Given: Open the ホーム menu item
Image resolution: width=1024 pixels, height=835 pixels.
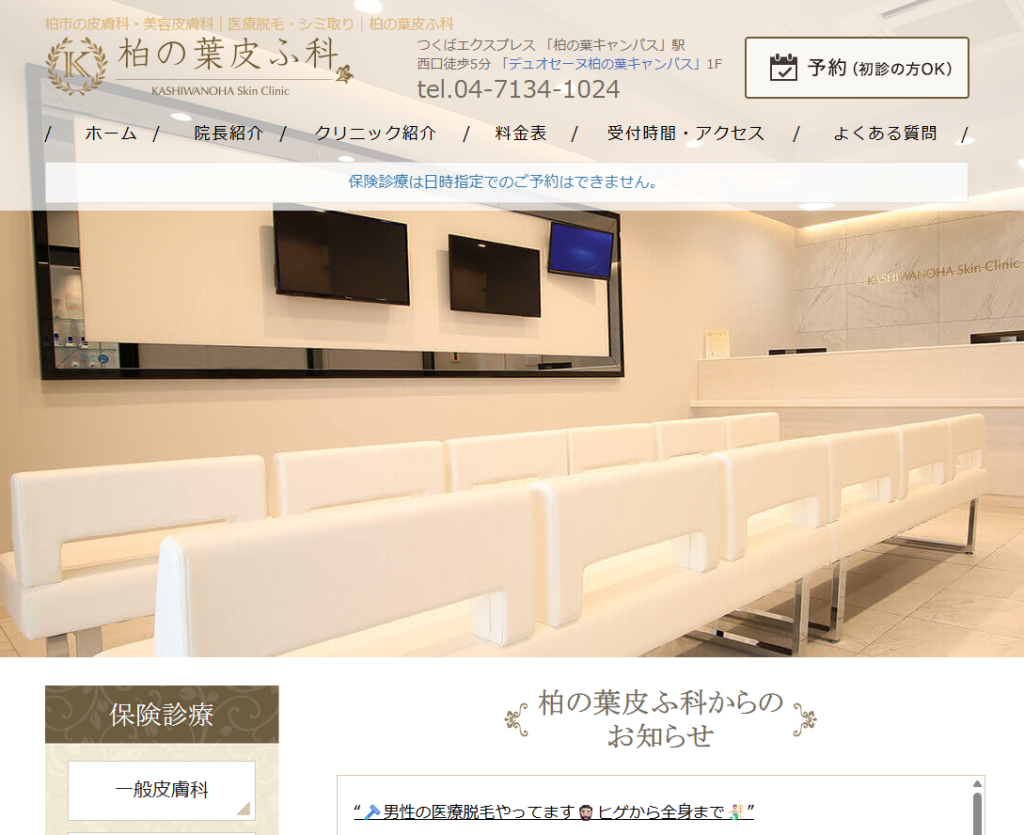Looking at the screenshot, I should 110,134.
